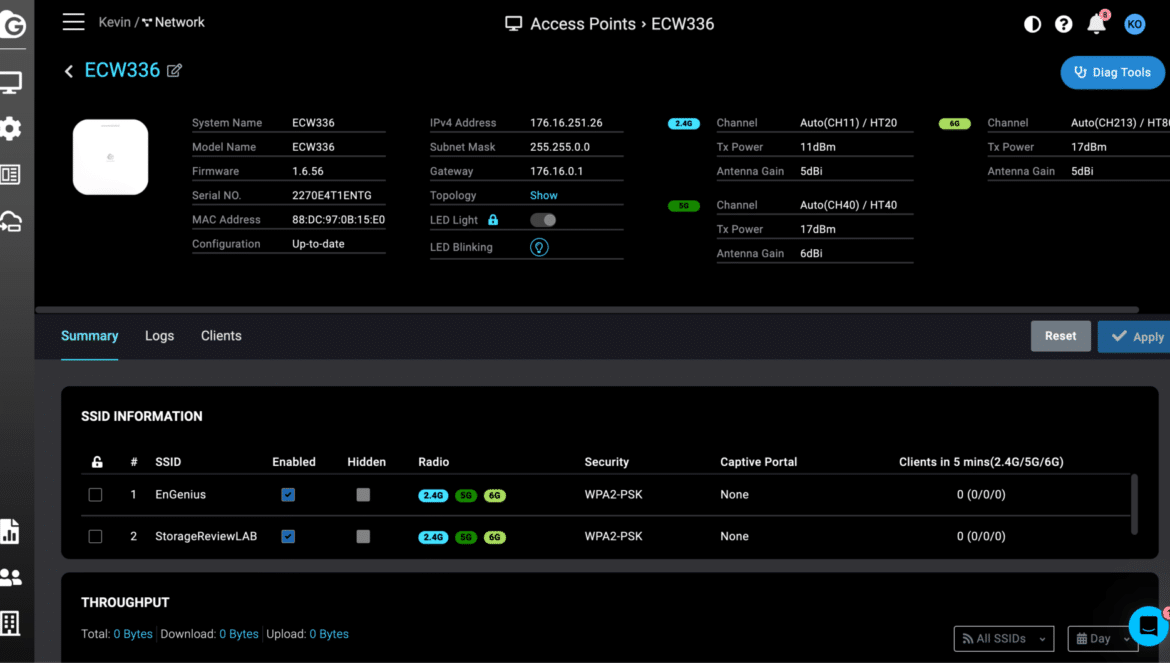Click the LED Light lock icon
The height and width of the screenshot is (663, 1170).
click(x=492, y=220)
